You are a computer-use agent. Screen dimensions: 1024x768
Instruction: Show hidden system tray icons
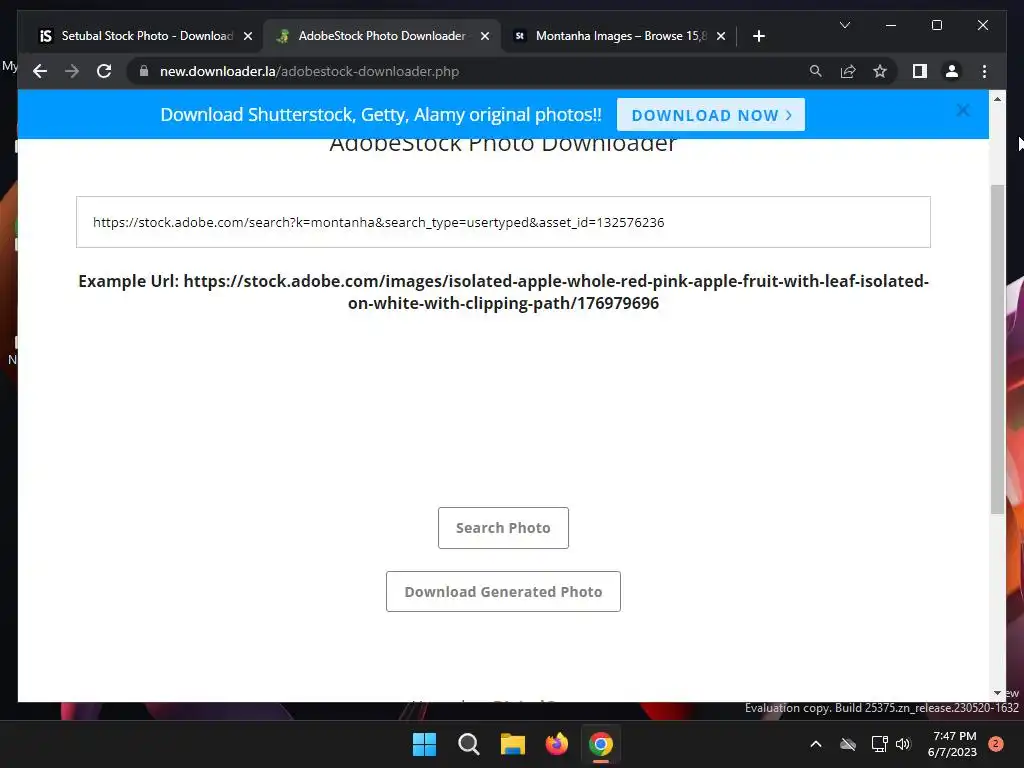(x=816, y=744)
